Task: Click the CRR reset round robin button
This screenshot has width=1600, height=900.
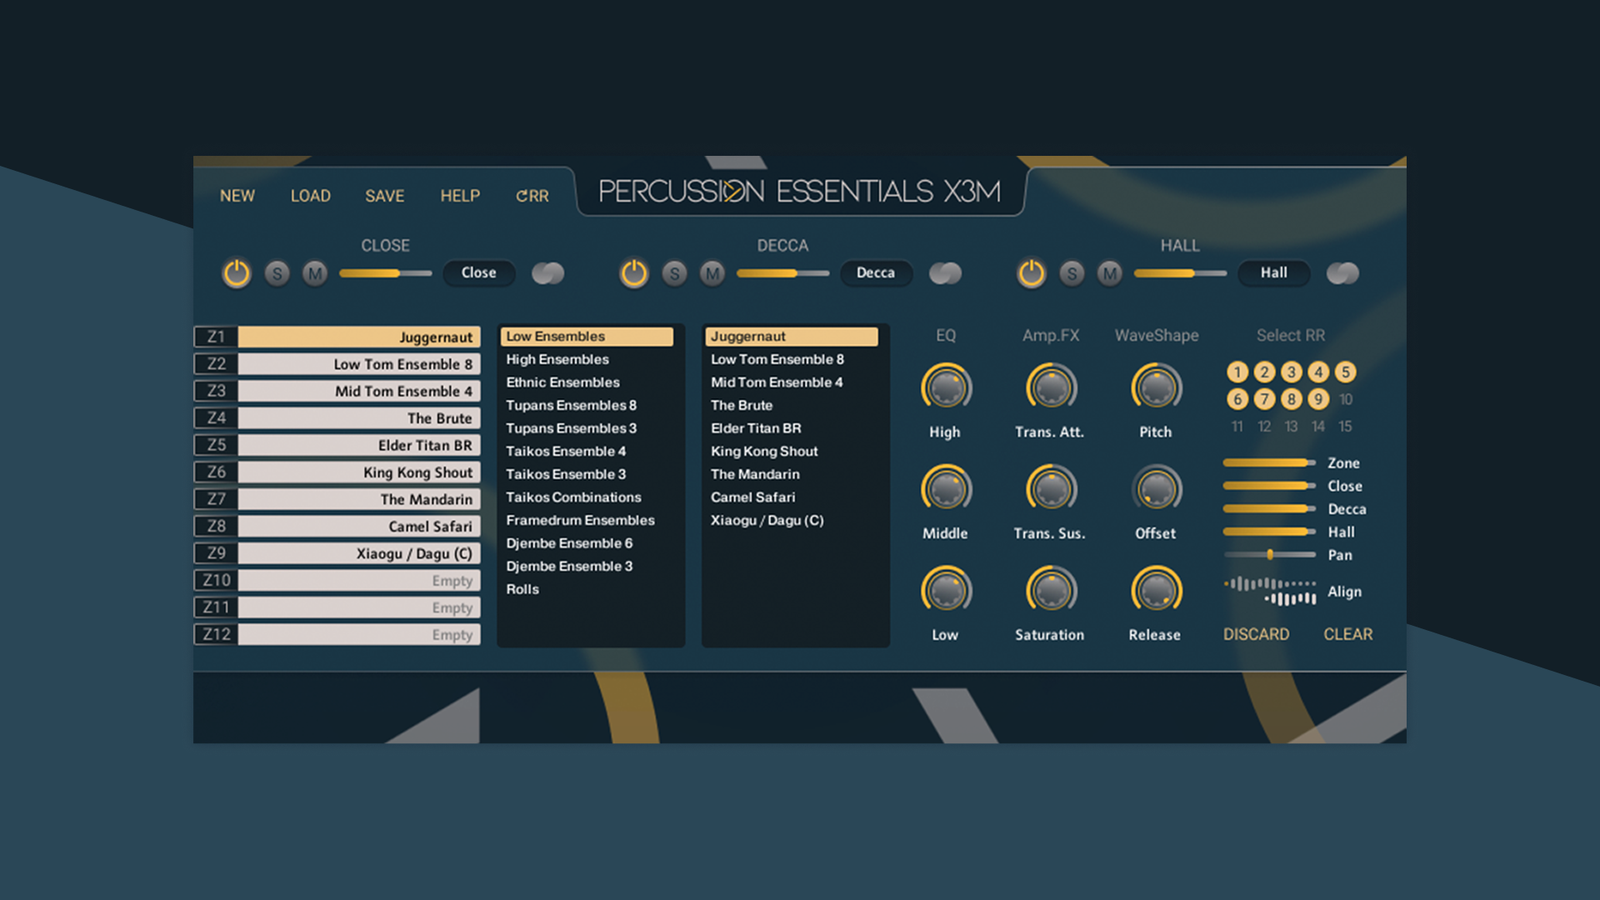Action: click(532, 196)
